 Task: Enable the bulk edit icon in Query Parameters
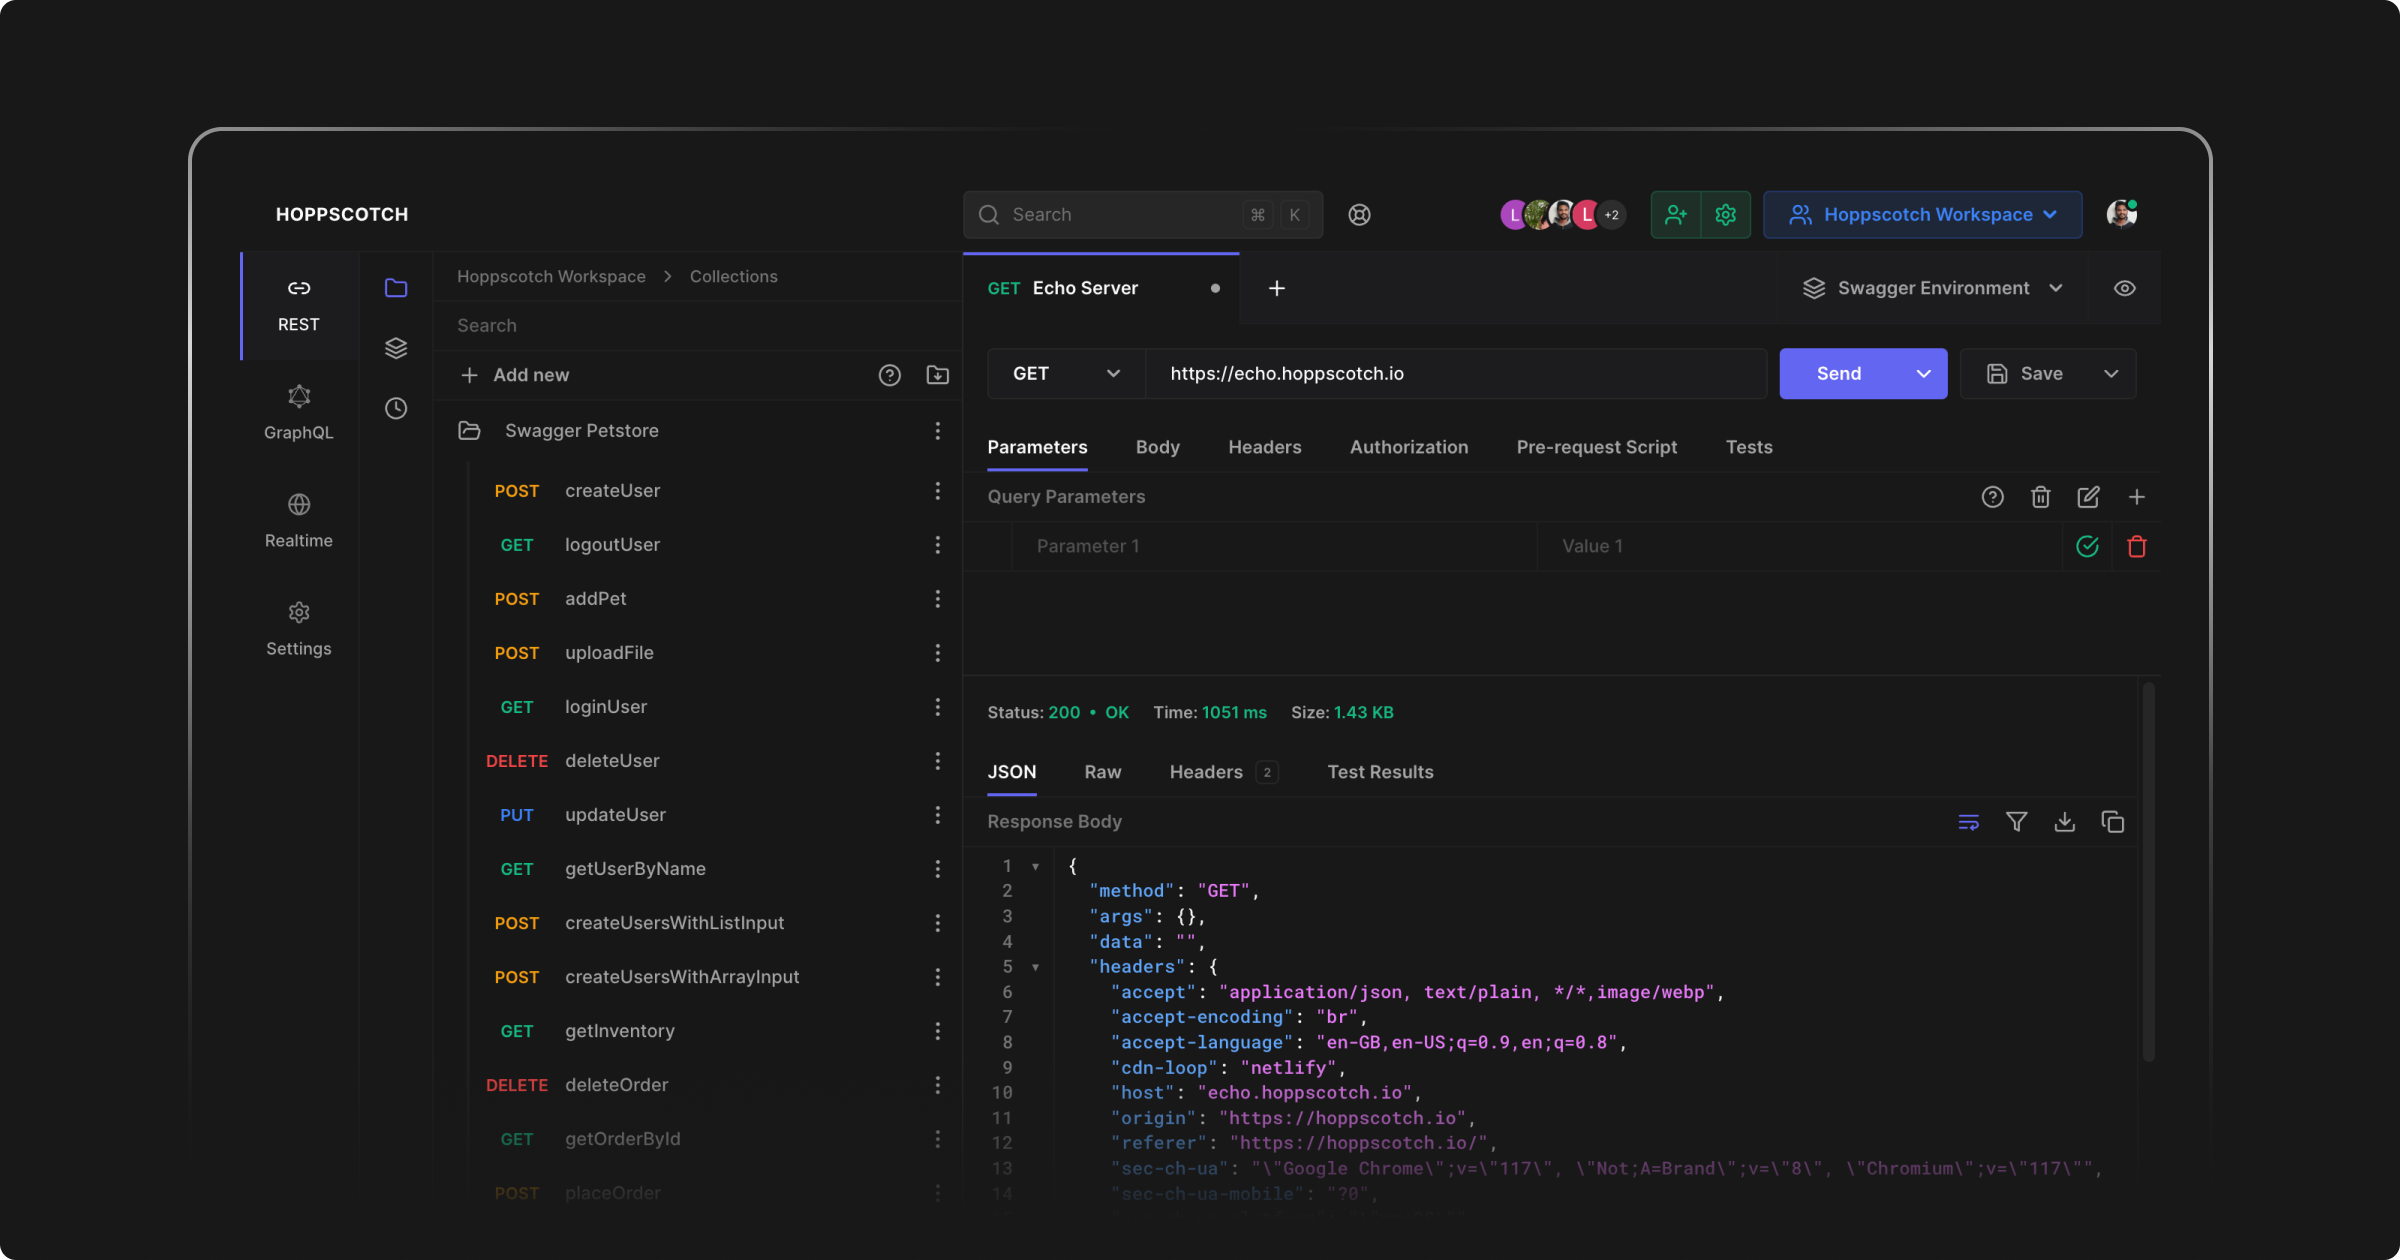click(2089, 497)
